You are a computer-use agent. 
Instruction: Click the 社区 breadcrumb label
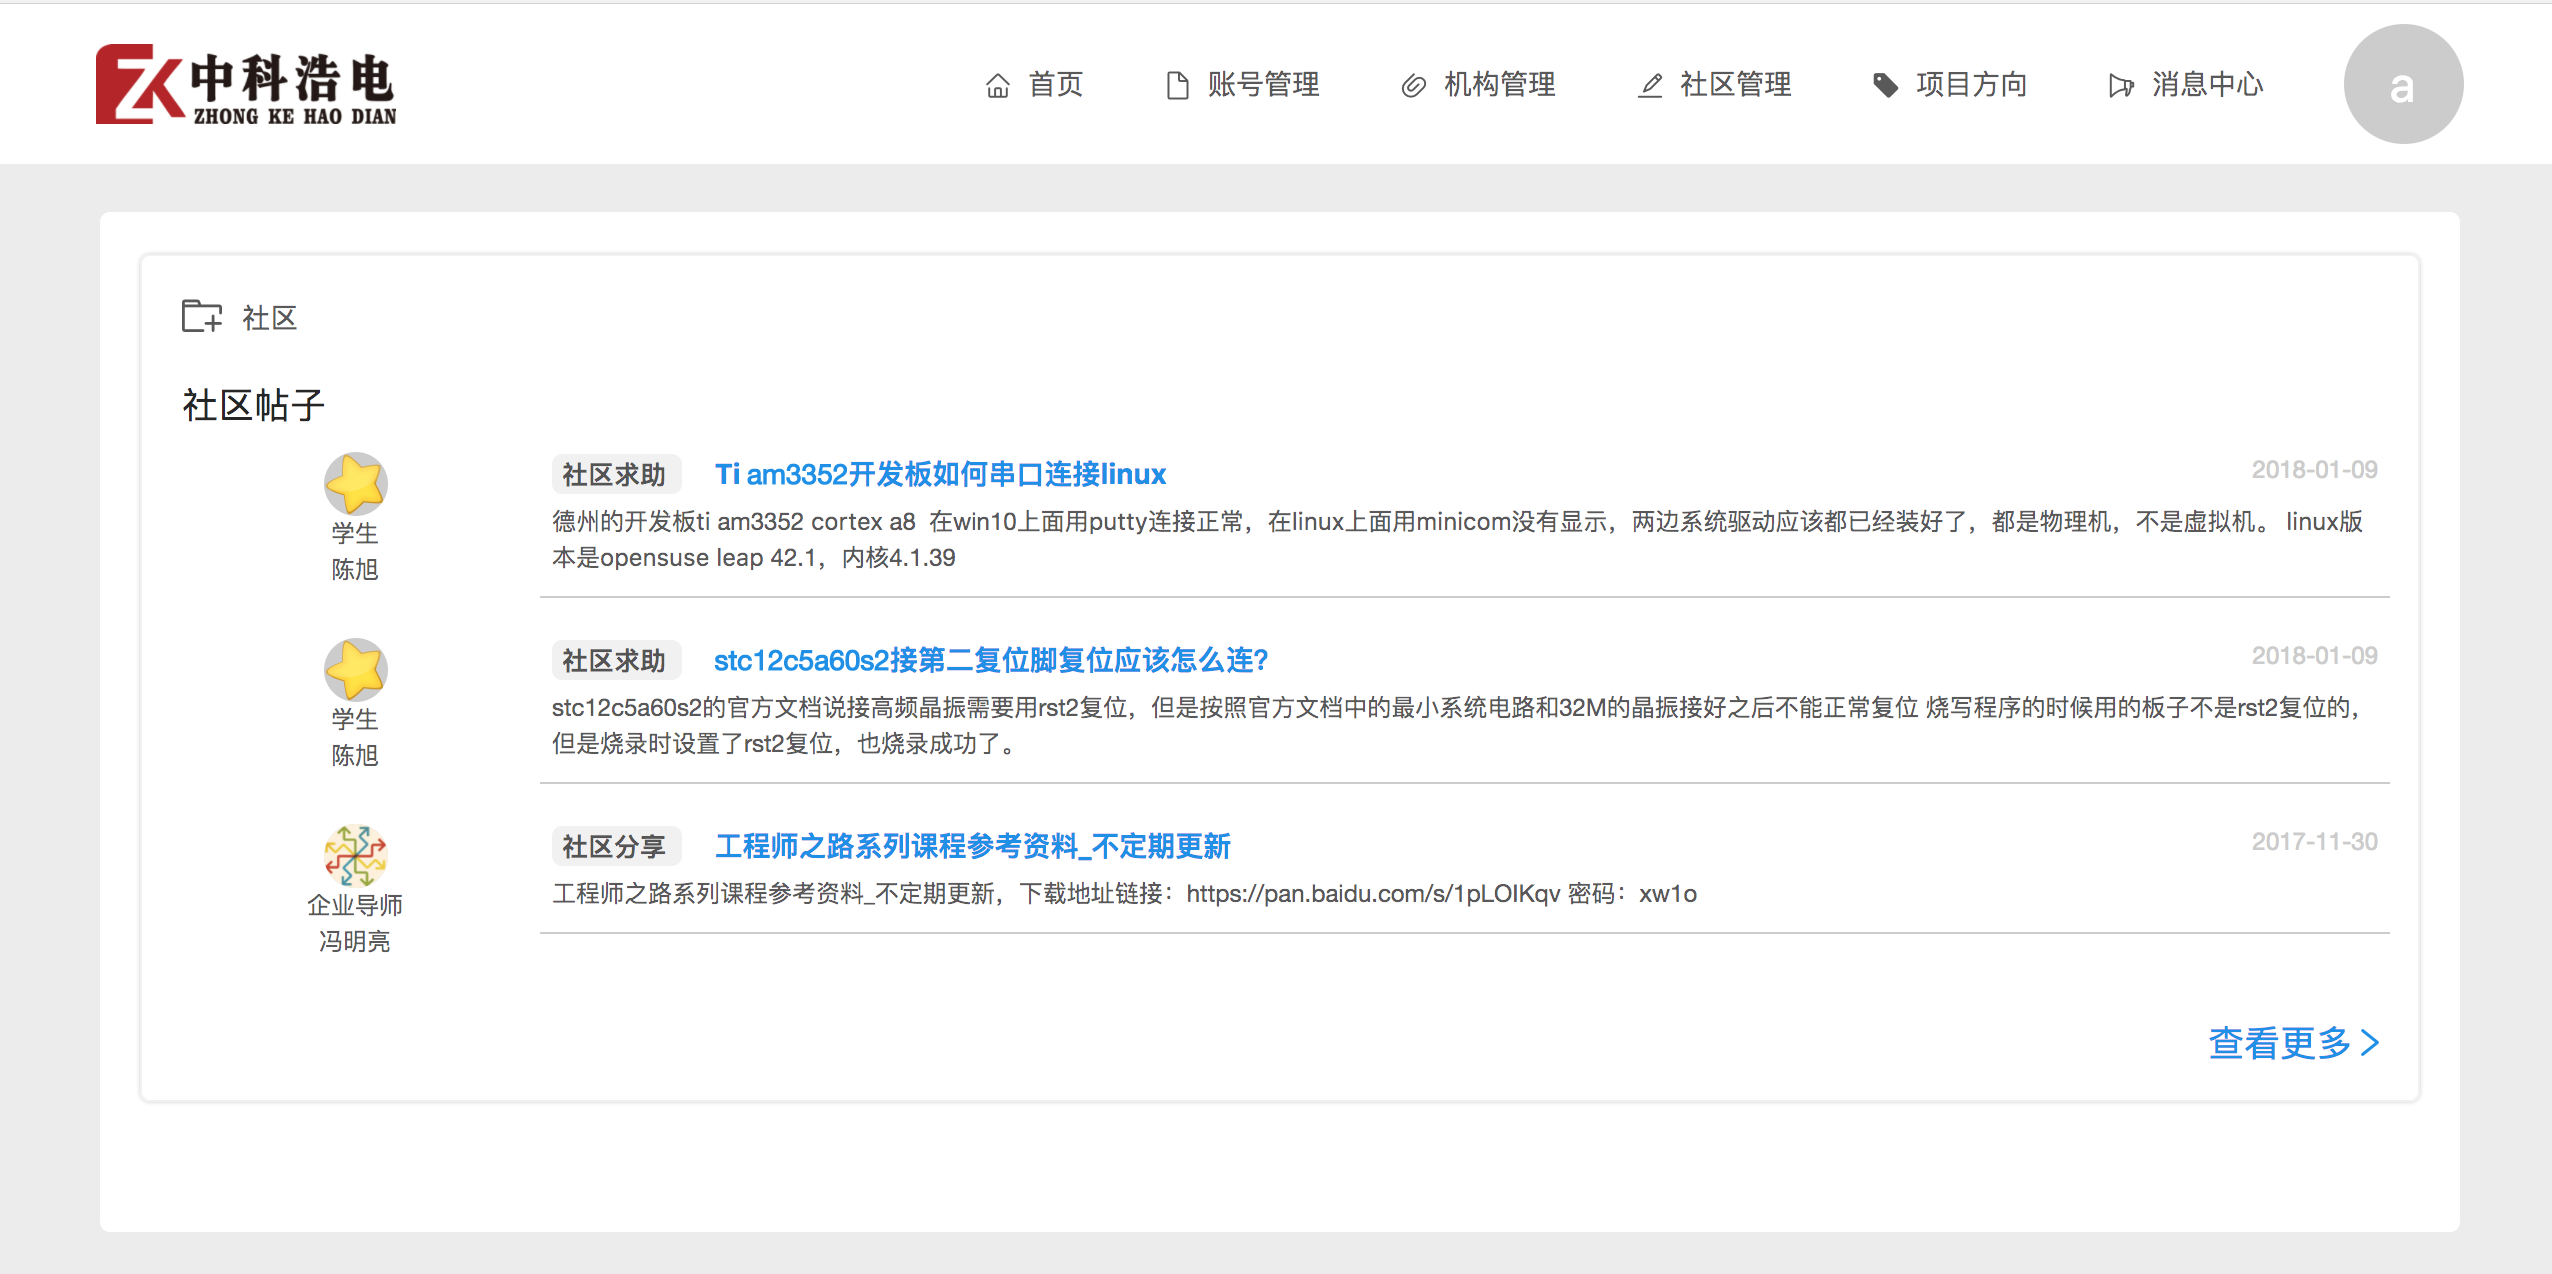point(270,318)
